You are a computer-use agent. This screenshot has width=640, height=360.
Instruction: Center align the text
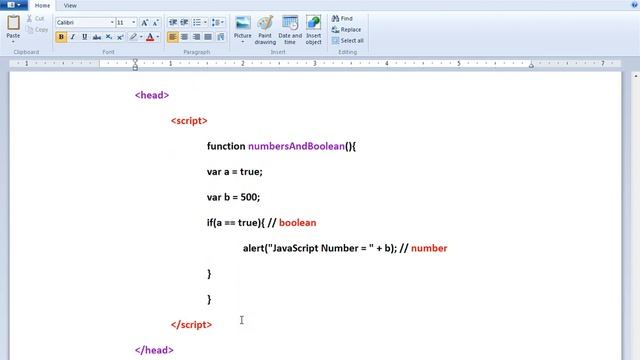coord(184,37)
